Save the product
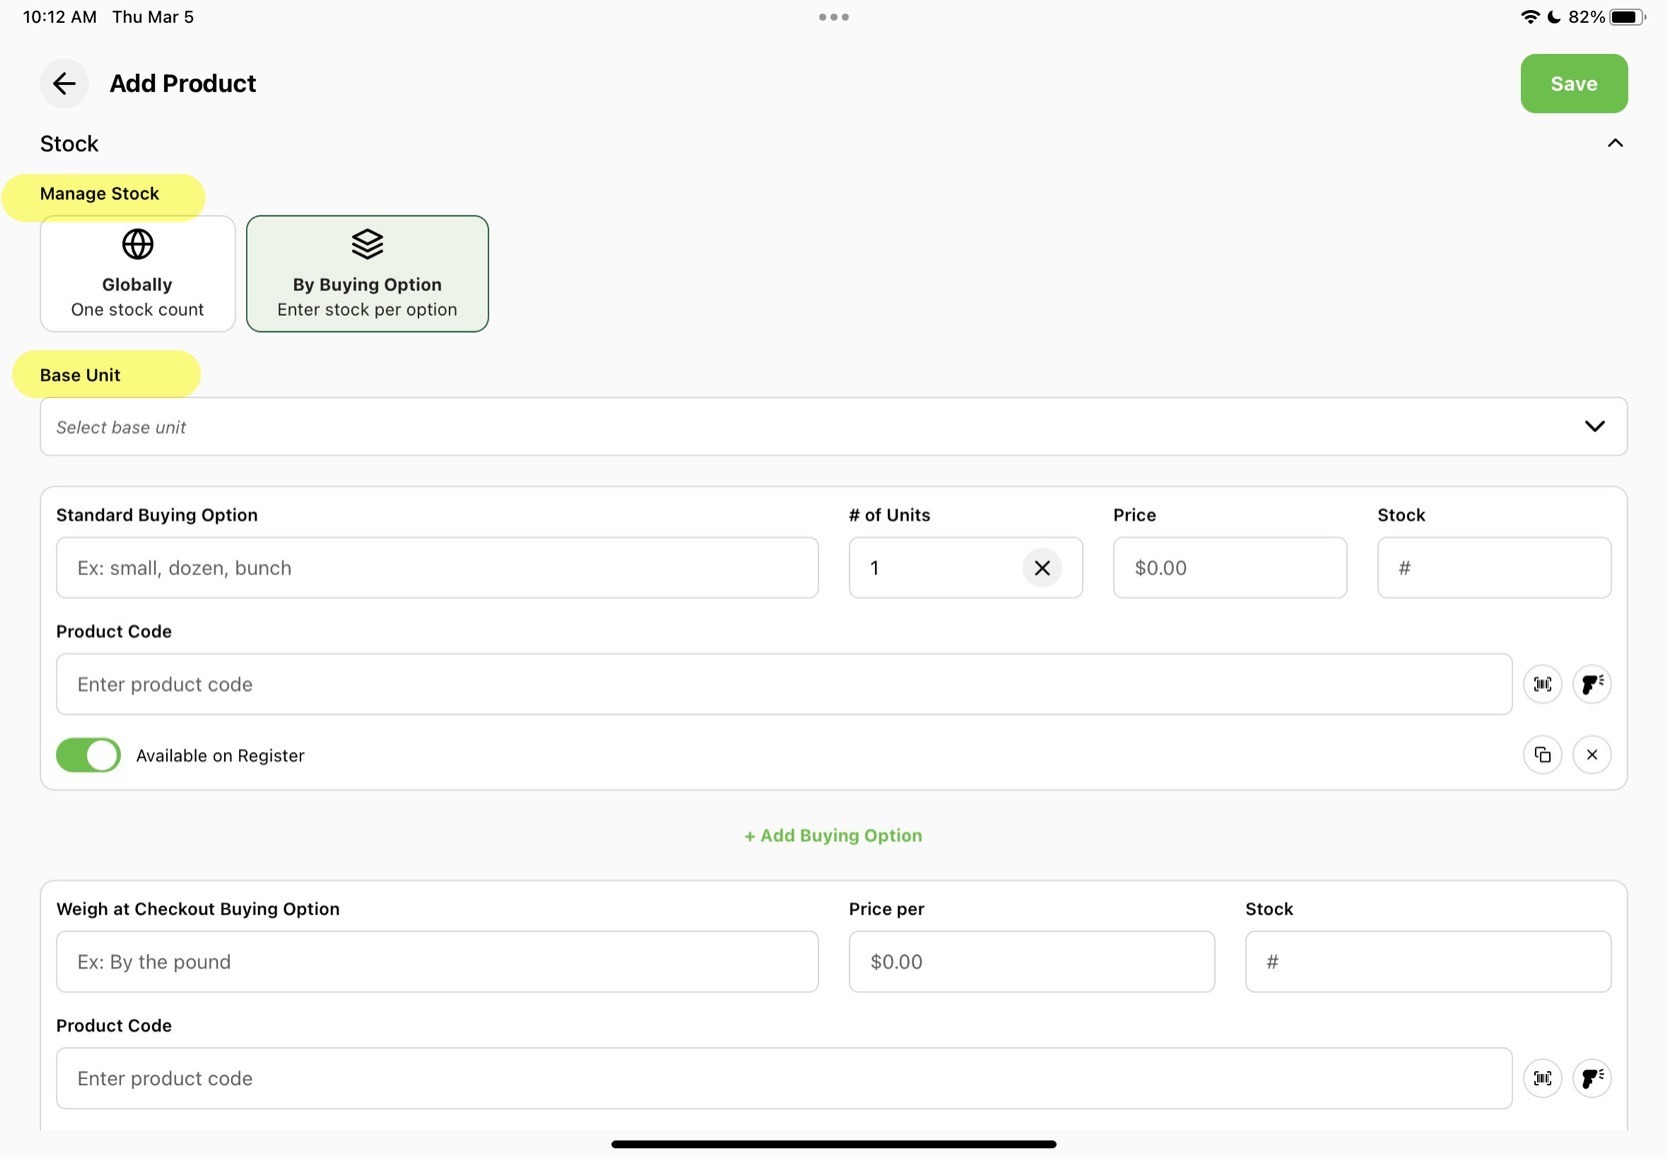The image size is (1668, 1159). (x=1573, y=84)
